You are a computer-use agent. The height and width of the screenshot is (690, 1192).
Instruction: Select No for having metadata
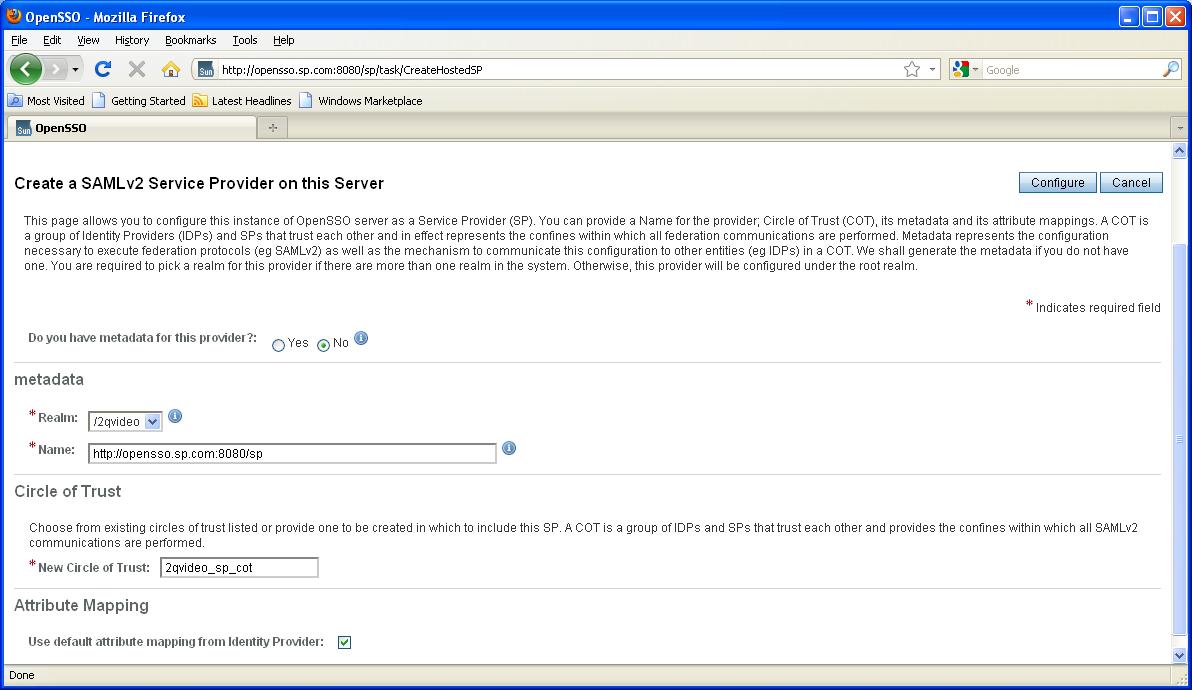[x=323, y=345]
